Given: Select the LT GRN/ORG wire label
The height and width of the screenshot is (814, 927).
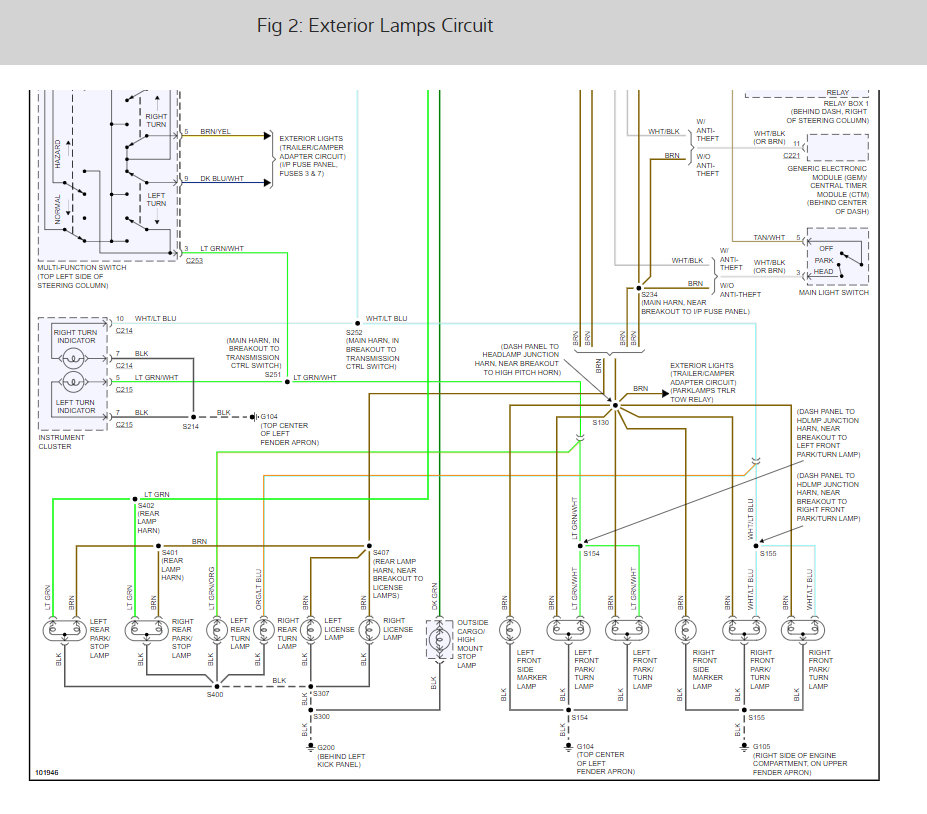Looking at the screenshot, I should (x=212, y=589).
